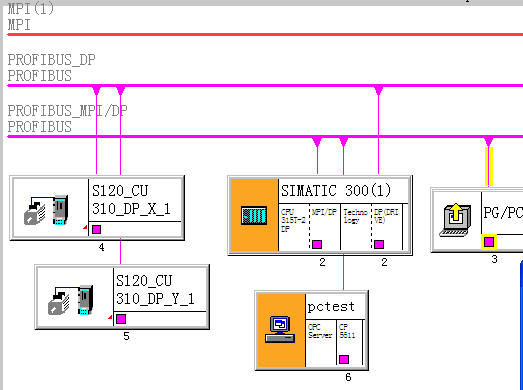Select S120_CU 310_DP_X_1 interface square

[x=96, y=230]
